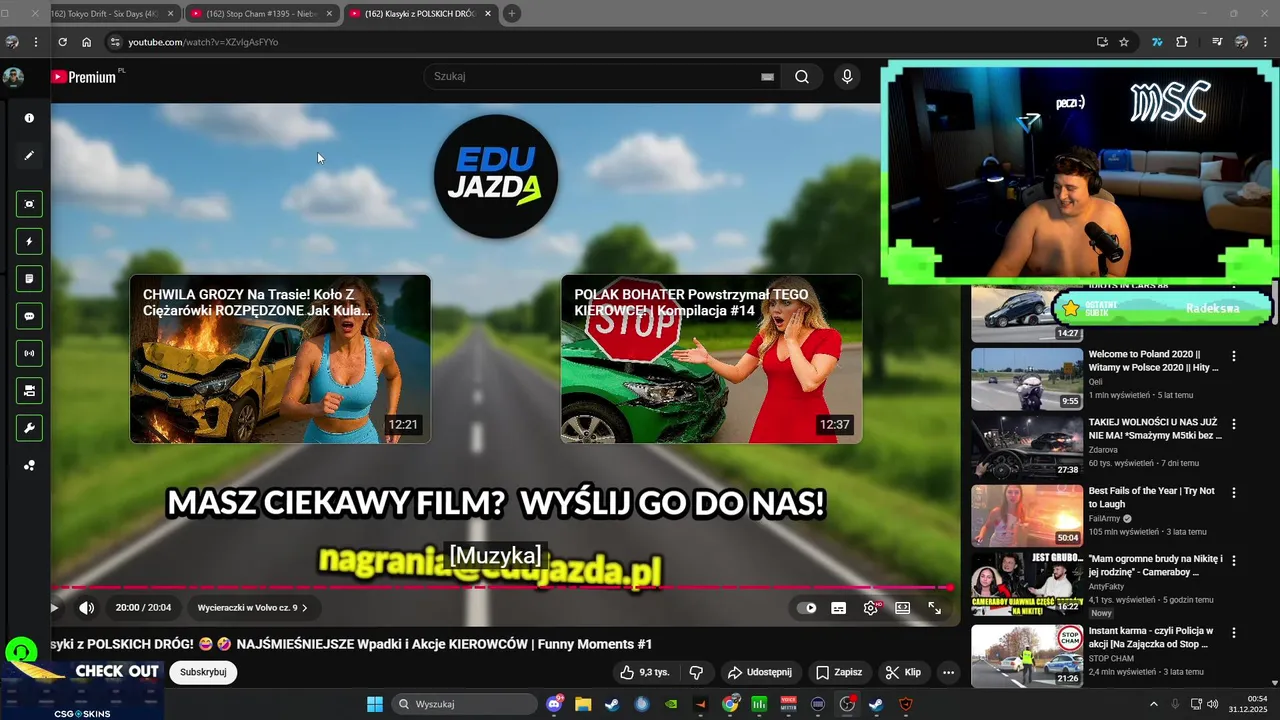This screenshot has width=1280, height=720.
Task: Click the info icon in left sidebar
Action: [29, 118]
